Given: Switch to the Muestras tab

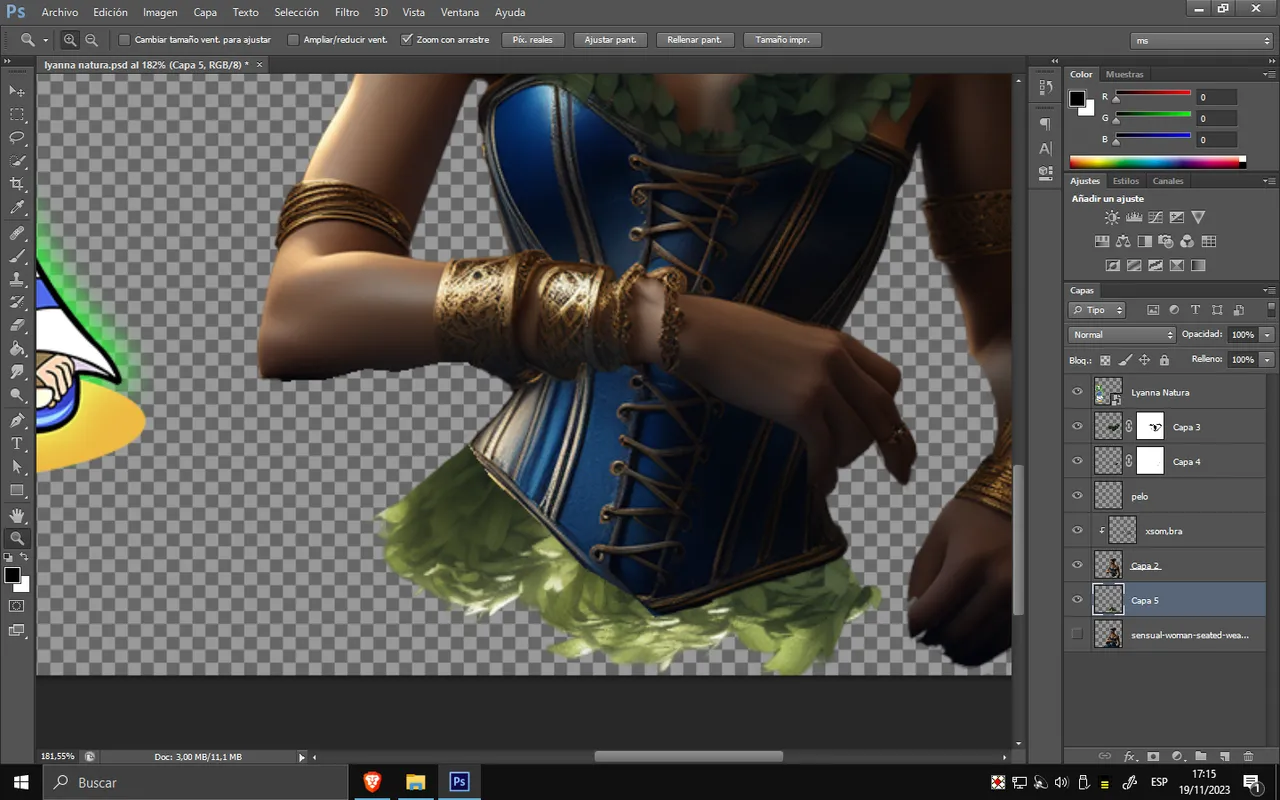Looking at the screenshot, I should coord(1125,74).
